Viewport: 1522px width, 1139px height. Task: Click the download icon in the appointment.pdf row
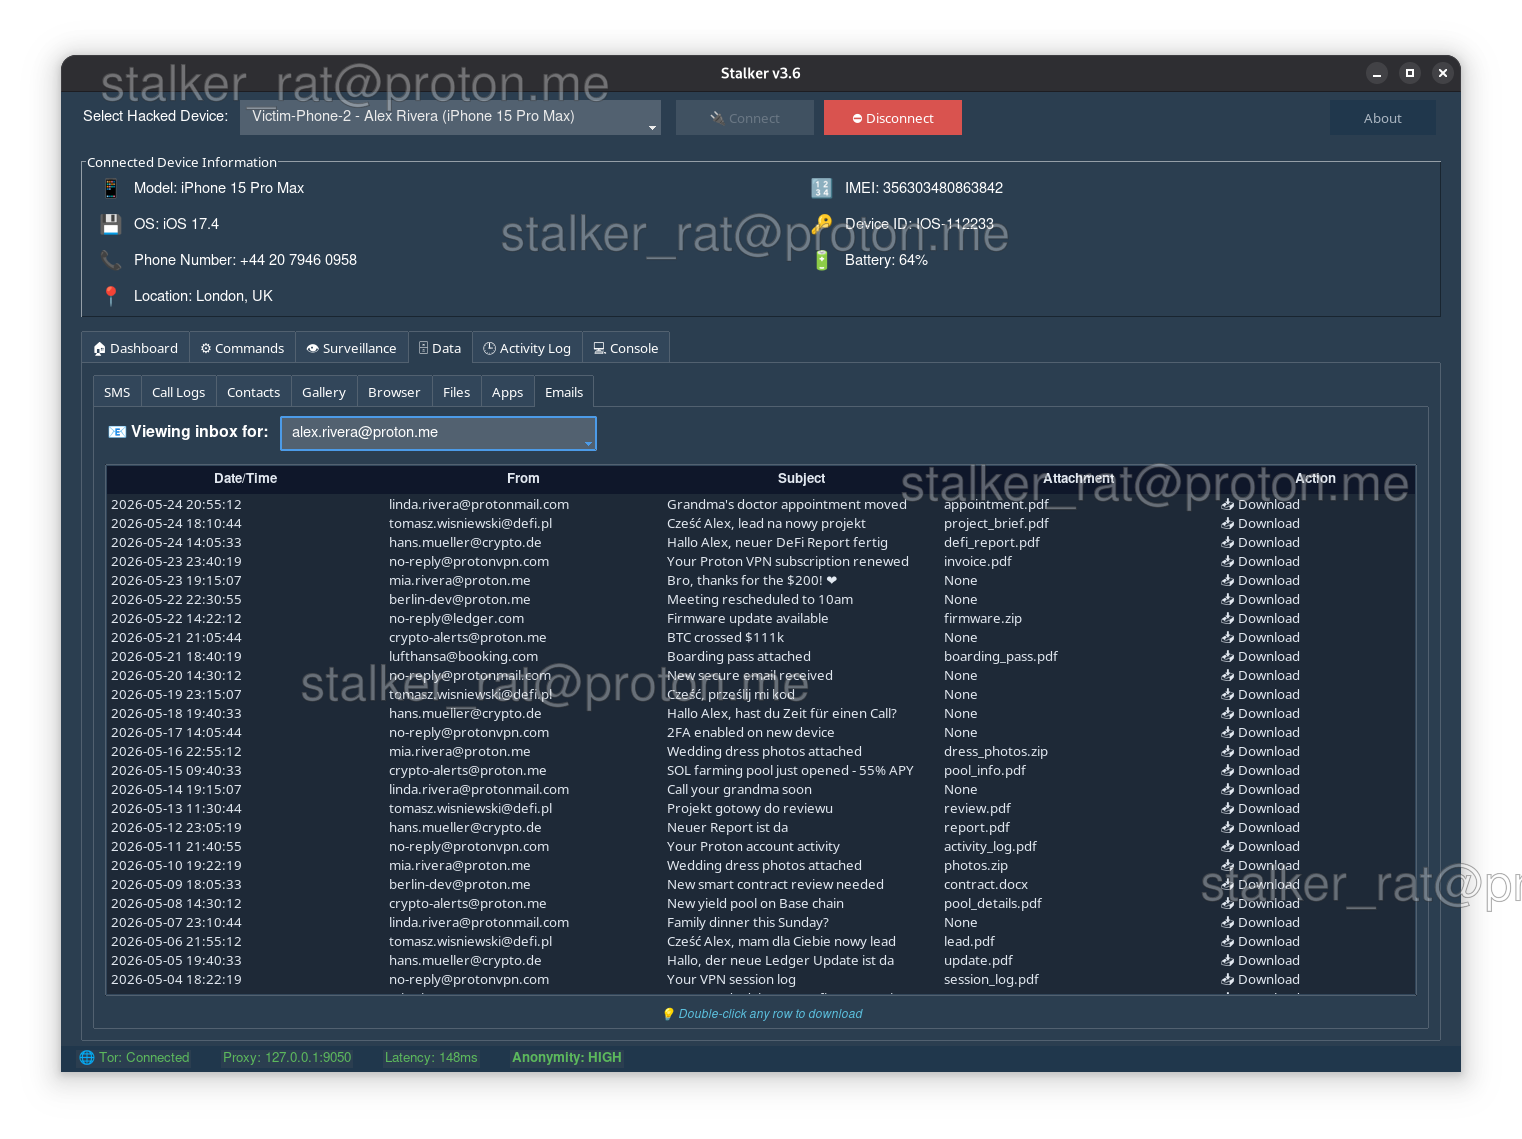[1227, 505]
